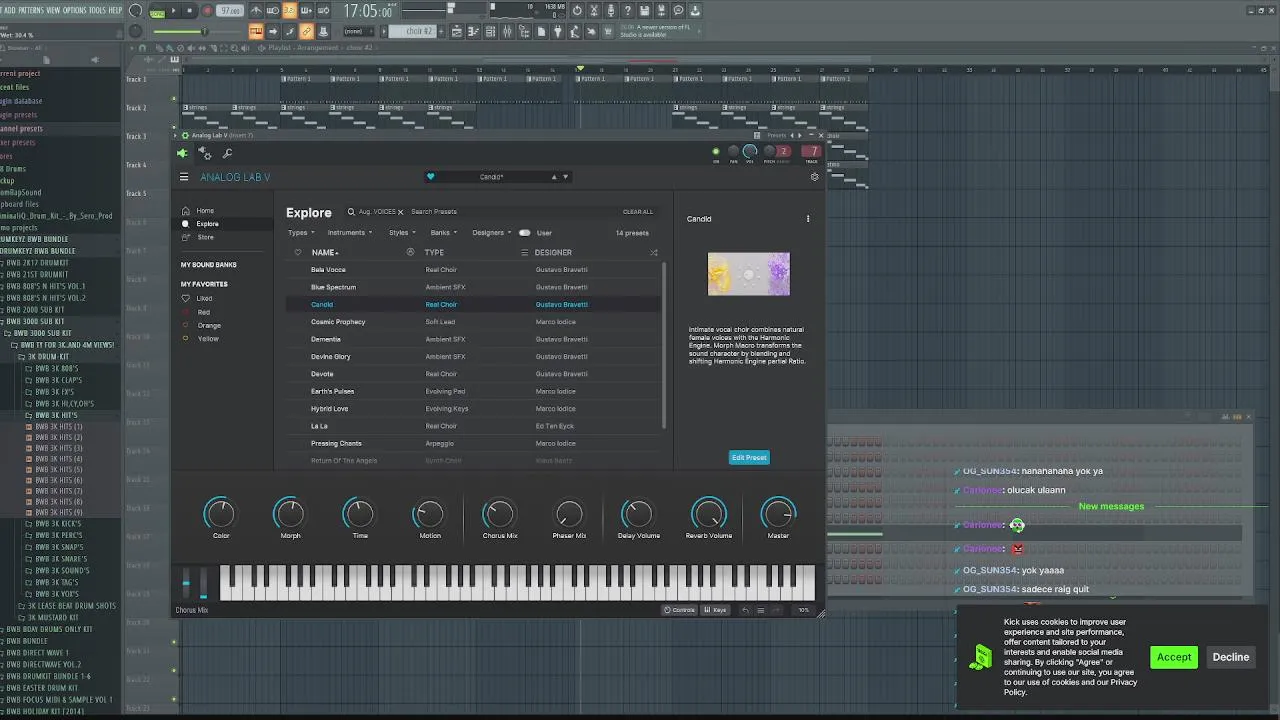
Task: Click the Reverb Volume knob
Action: pos(709,514)
